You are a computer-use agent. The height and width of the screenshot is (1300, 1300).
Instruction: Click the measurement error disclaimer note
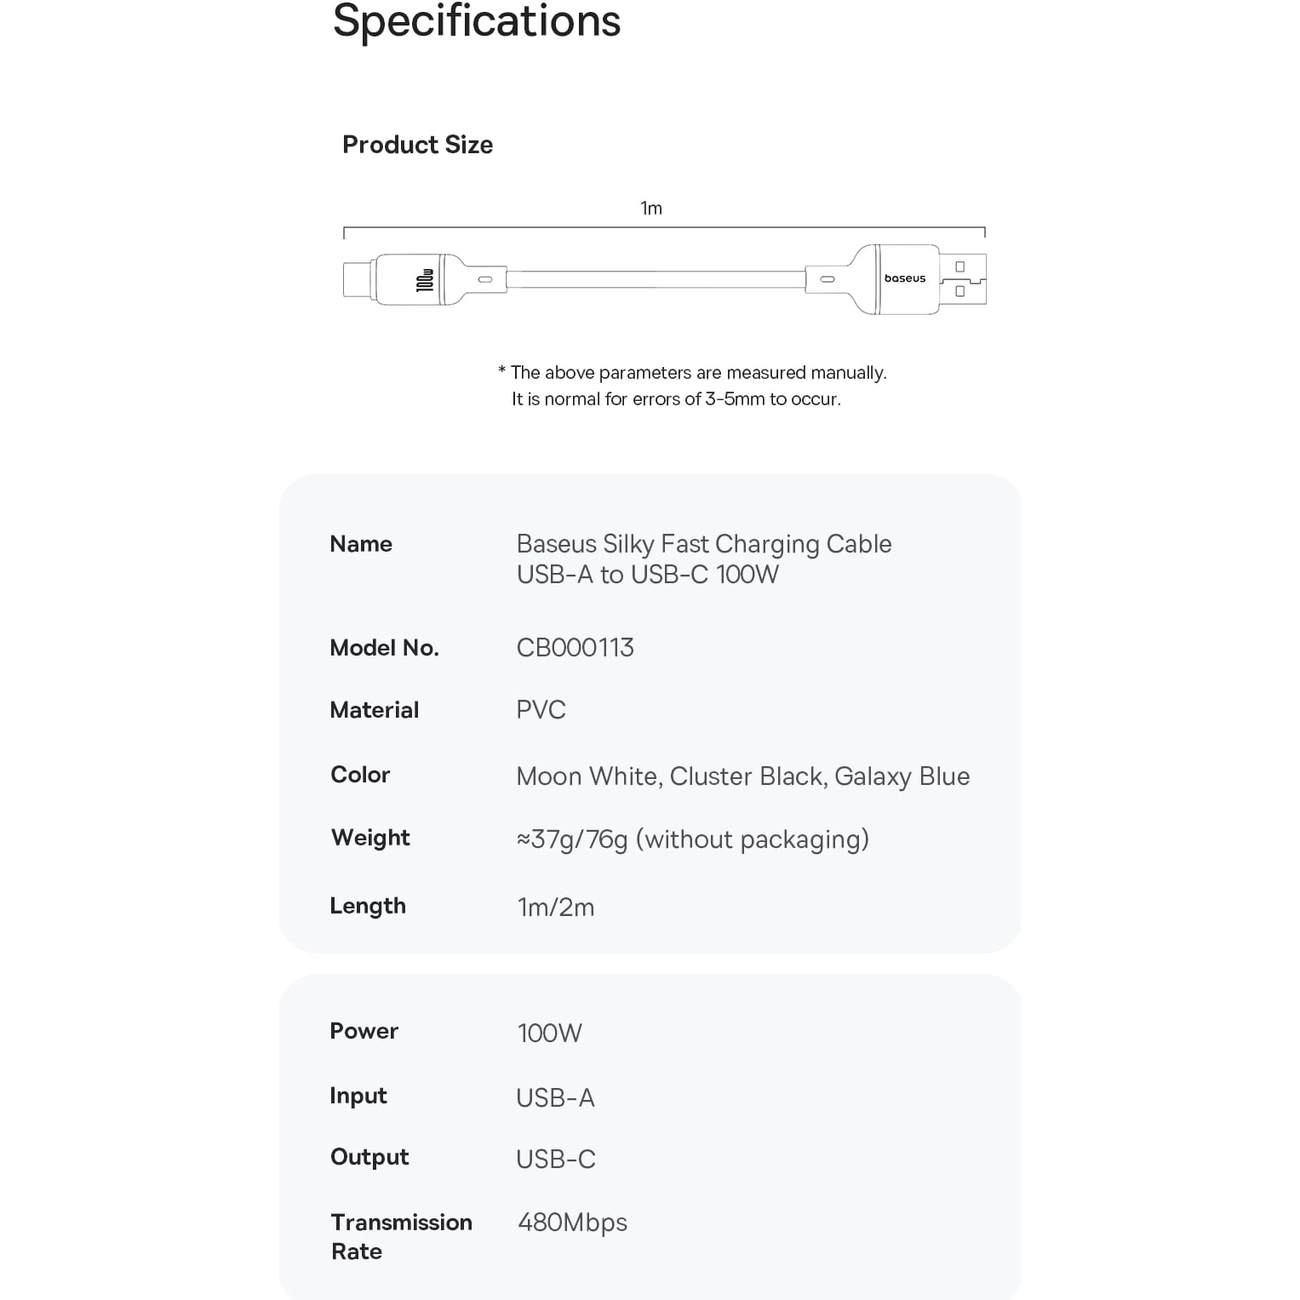692,386
